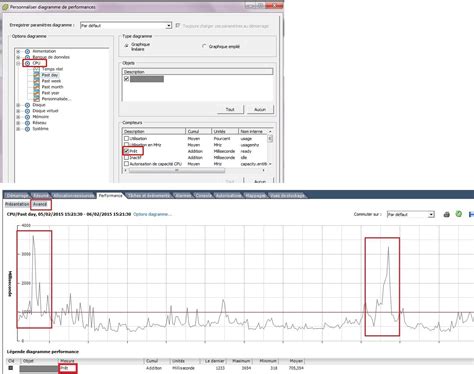The width and height of the screenshot is (474, 374).
Task: Switch to the Alarmes tab
Action: 183,196
